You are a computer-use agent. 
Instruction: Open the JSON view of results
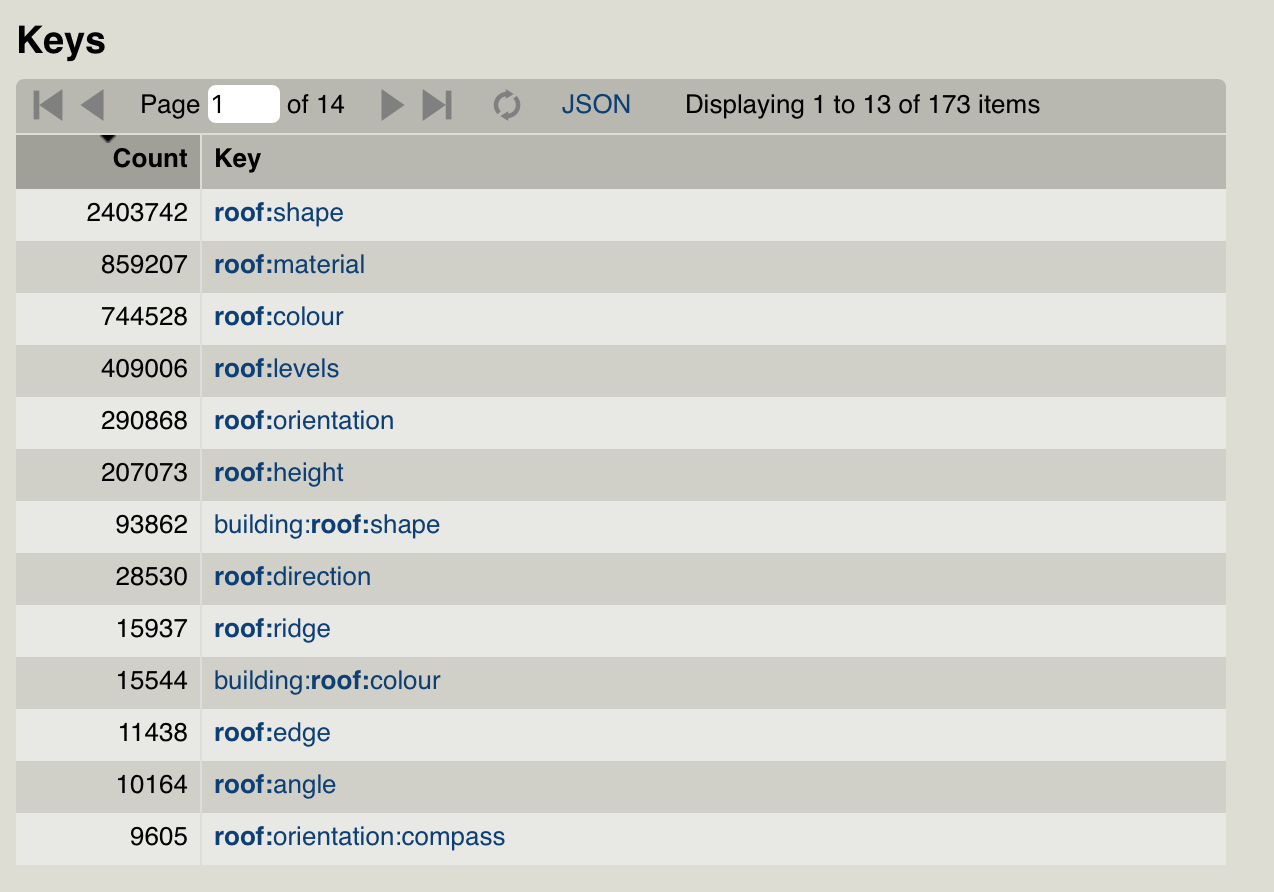click(x=596, y=104)
